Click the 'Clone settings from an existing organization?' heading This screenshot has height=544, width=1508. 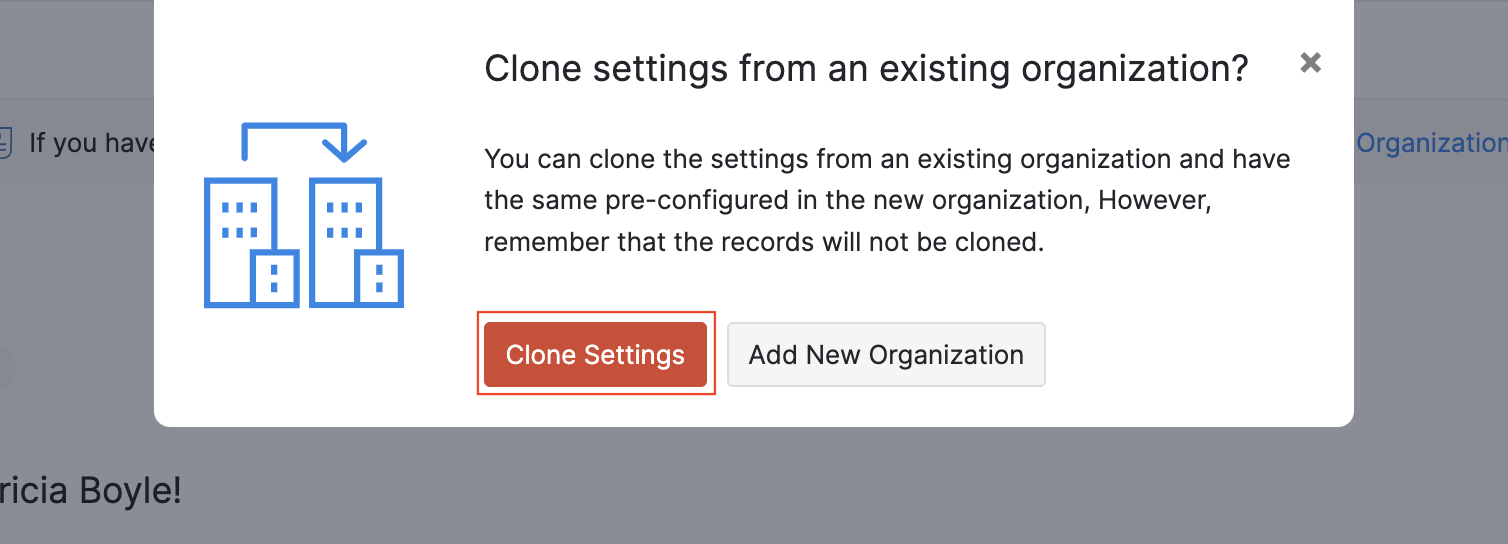tap(866, 69)
